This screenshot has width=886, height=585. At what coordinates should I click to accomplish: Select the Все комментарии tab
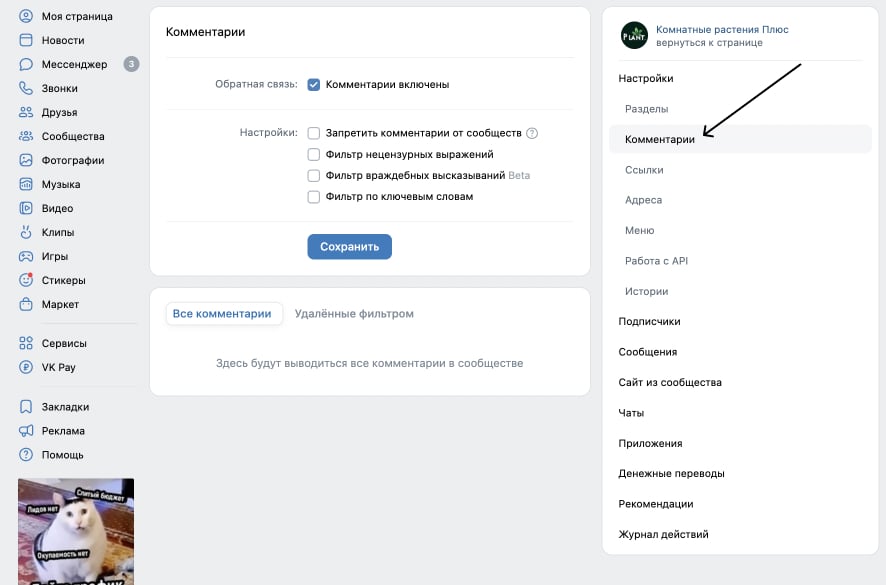pos(224,313)
